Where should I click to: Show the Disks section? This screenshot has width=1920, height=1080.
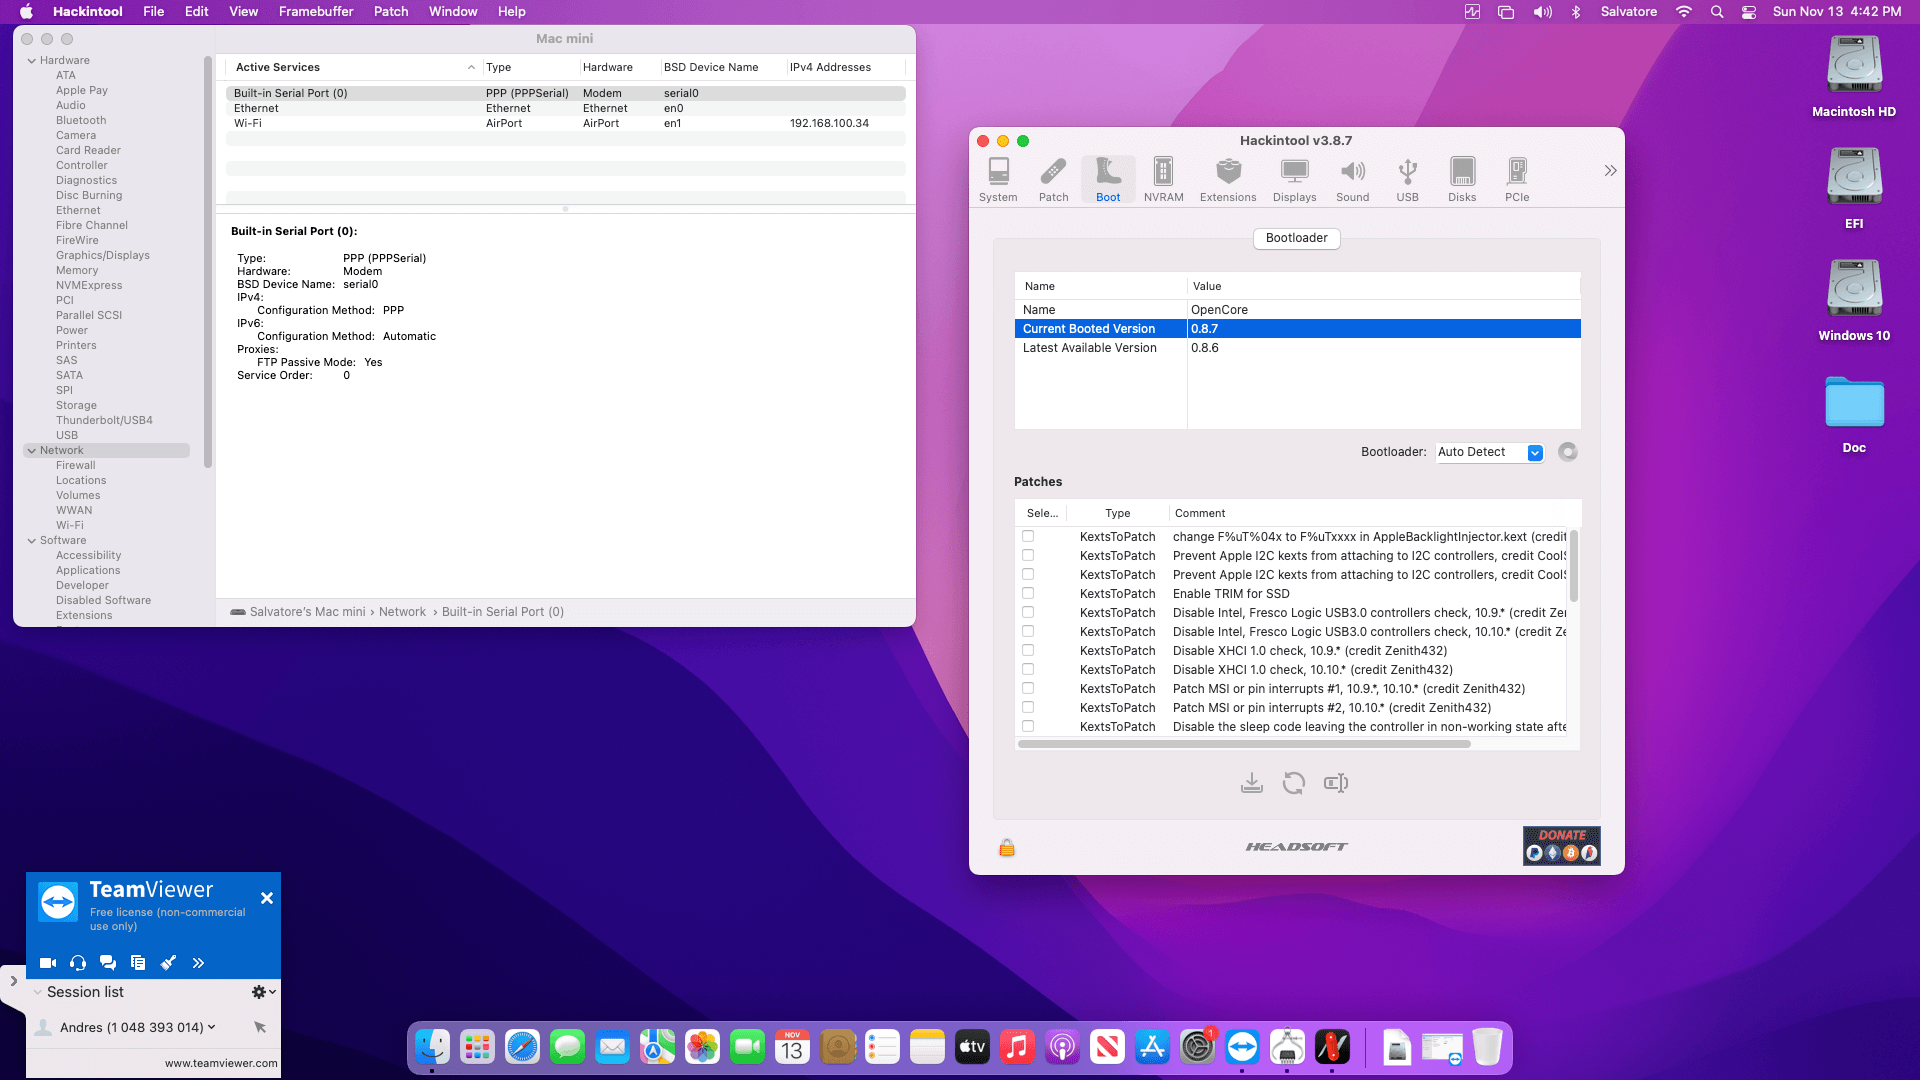tap(1462, 180)
